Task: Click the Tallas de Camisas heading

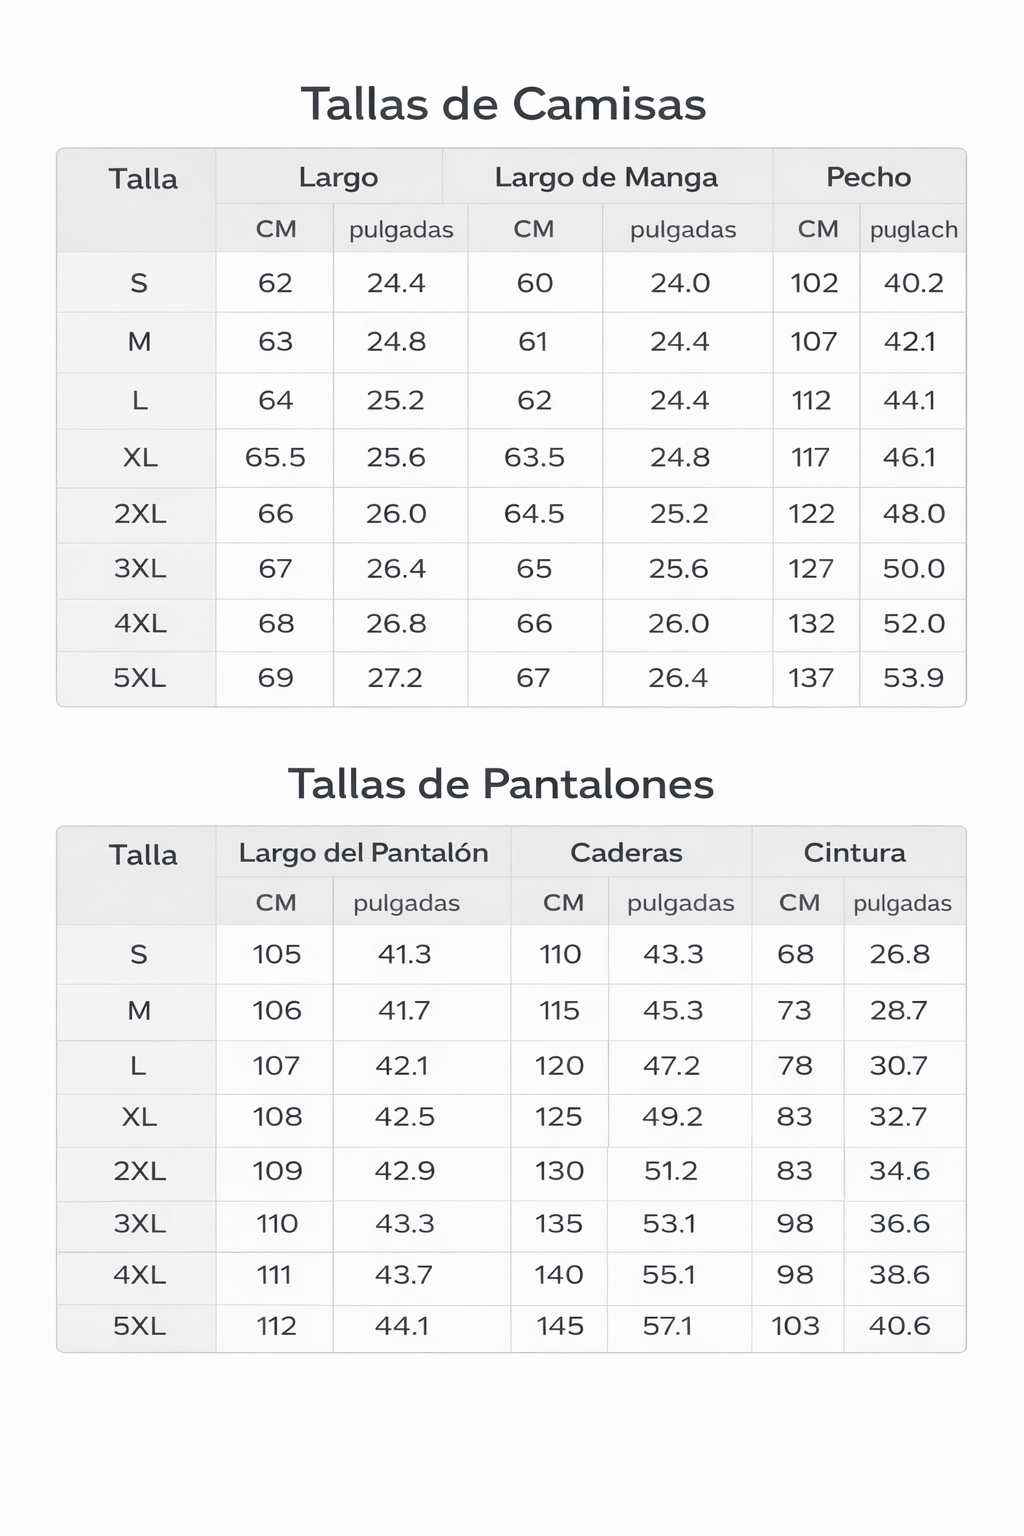Action: (x=503, y=104)
